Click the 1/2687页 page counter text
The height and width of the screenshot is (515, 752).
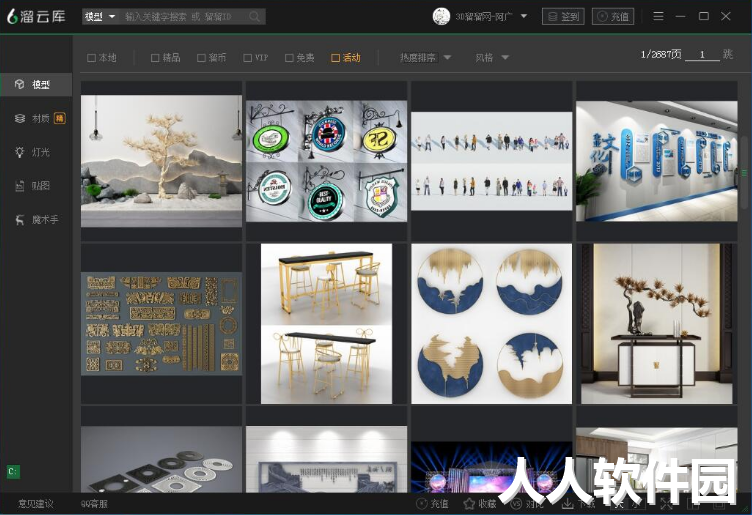pos(660,54)
